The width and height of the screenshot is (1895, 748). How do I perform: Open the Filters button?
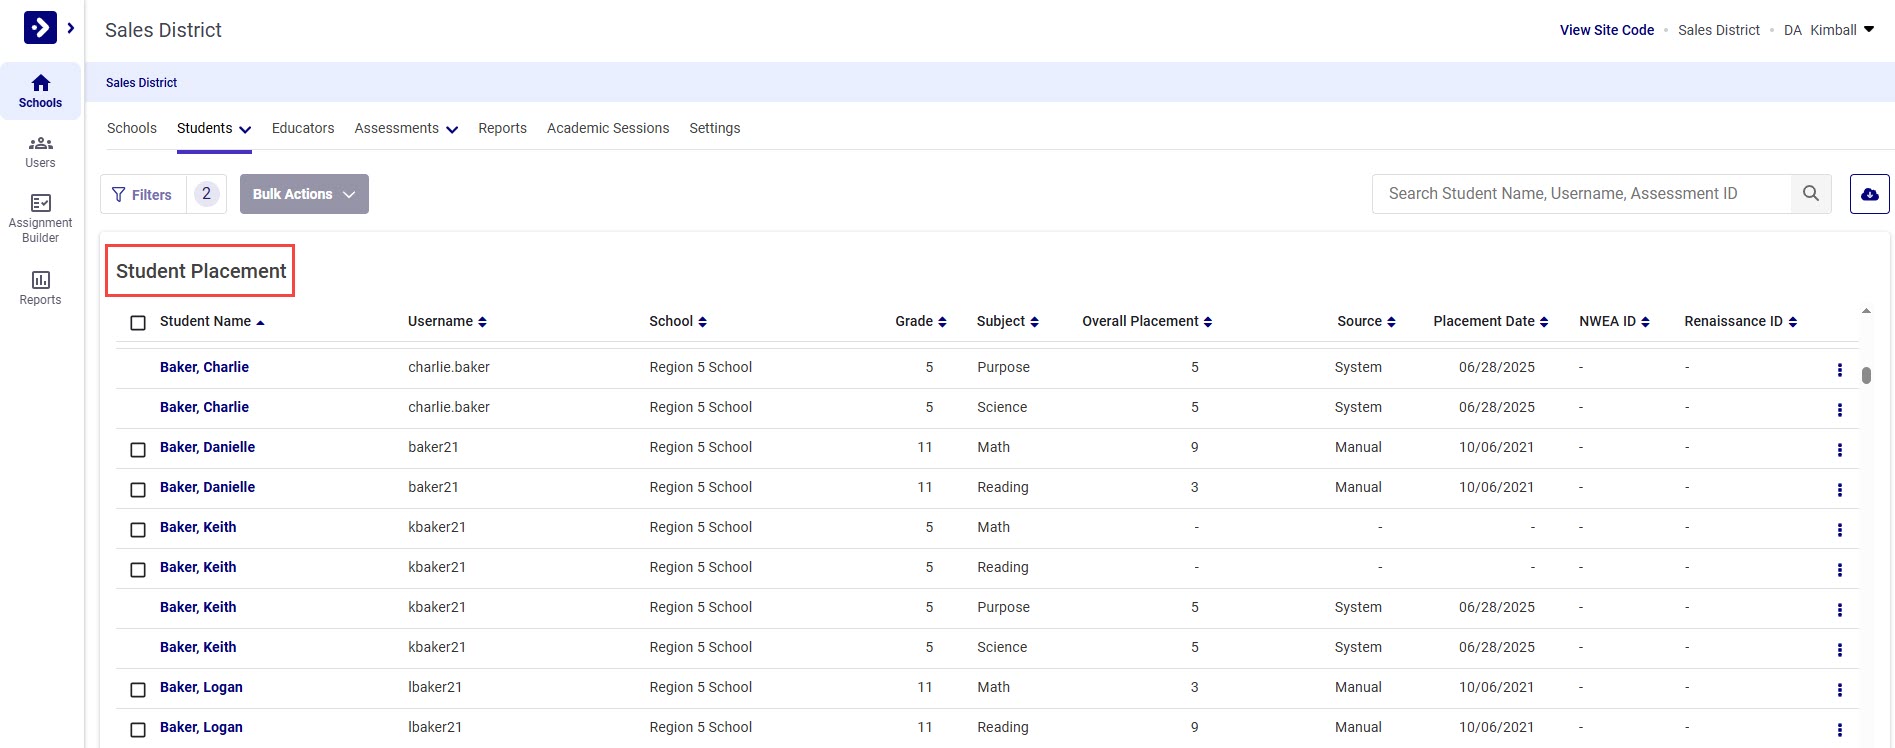[143, 194]
